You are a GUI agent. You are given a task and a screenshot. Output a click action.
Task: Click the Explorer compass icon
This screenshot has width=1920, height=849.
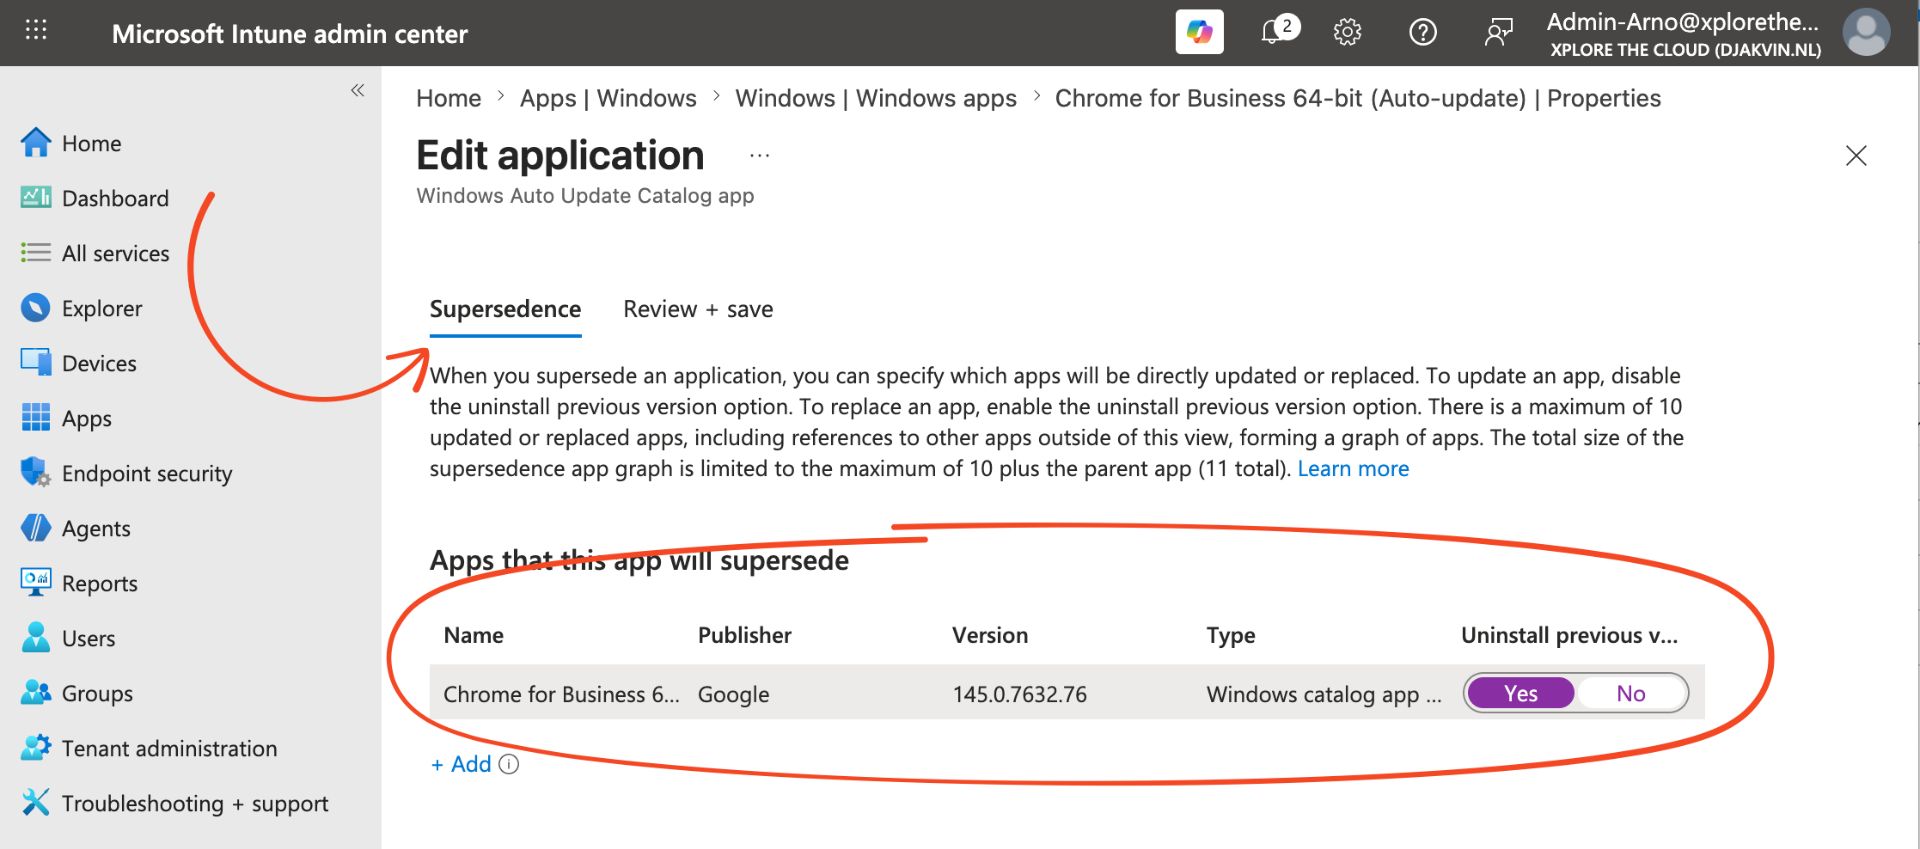(x=36, y=308)
